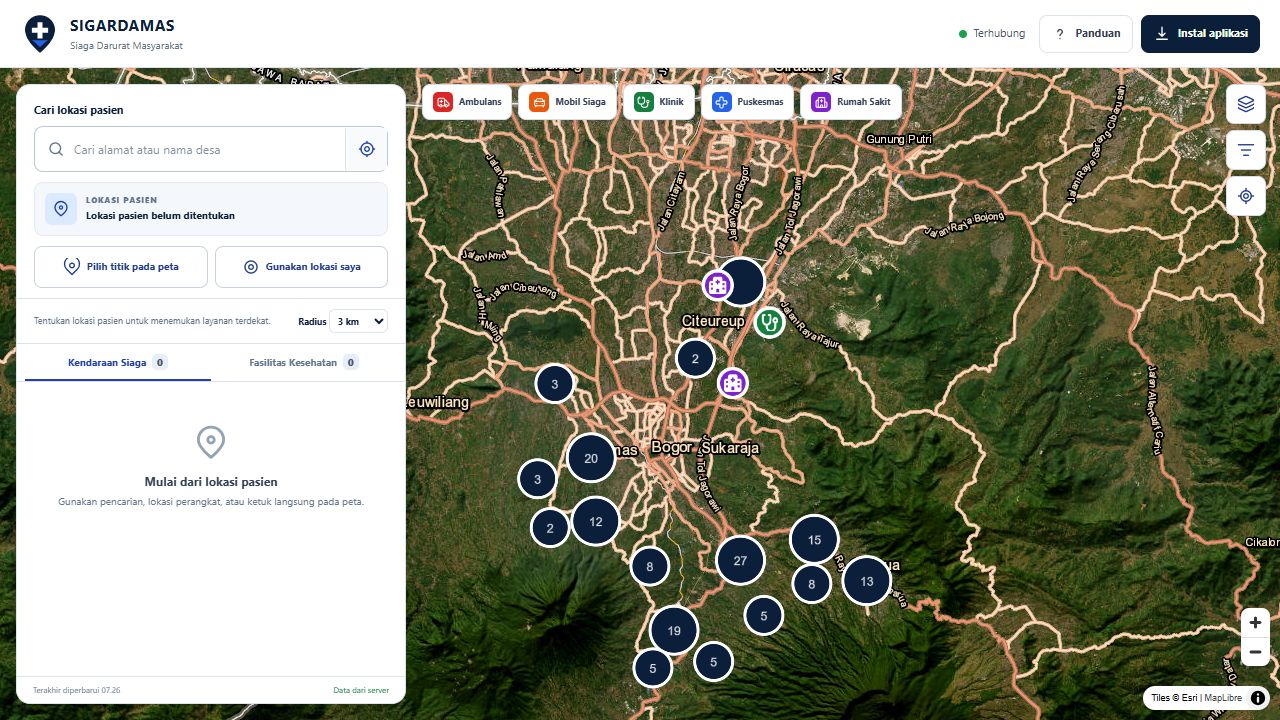This screenshot has width=1280, height=720.
Task: Open map attribution info icon
Action: coord(1258,698)
